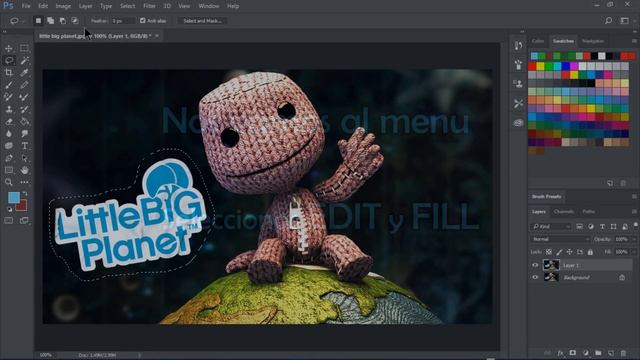This screenshot has height=360, width=640.
Task: Choose Add to selection mode
Action: coord(51,20)
